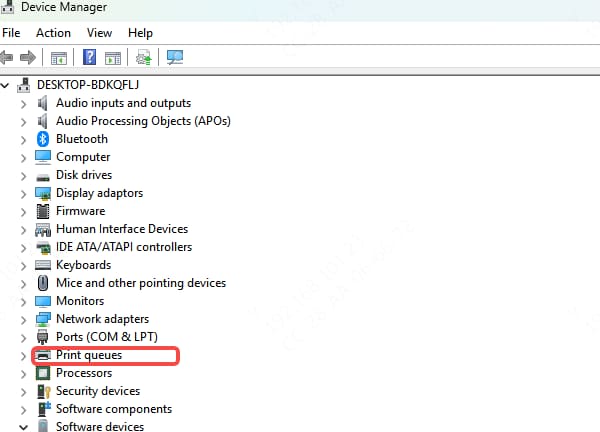Image resolution: width=600 pixels, height=432 pixels.
Task: Click the Software components icon
Action: [x=44, y=409]
